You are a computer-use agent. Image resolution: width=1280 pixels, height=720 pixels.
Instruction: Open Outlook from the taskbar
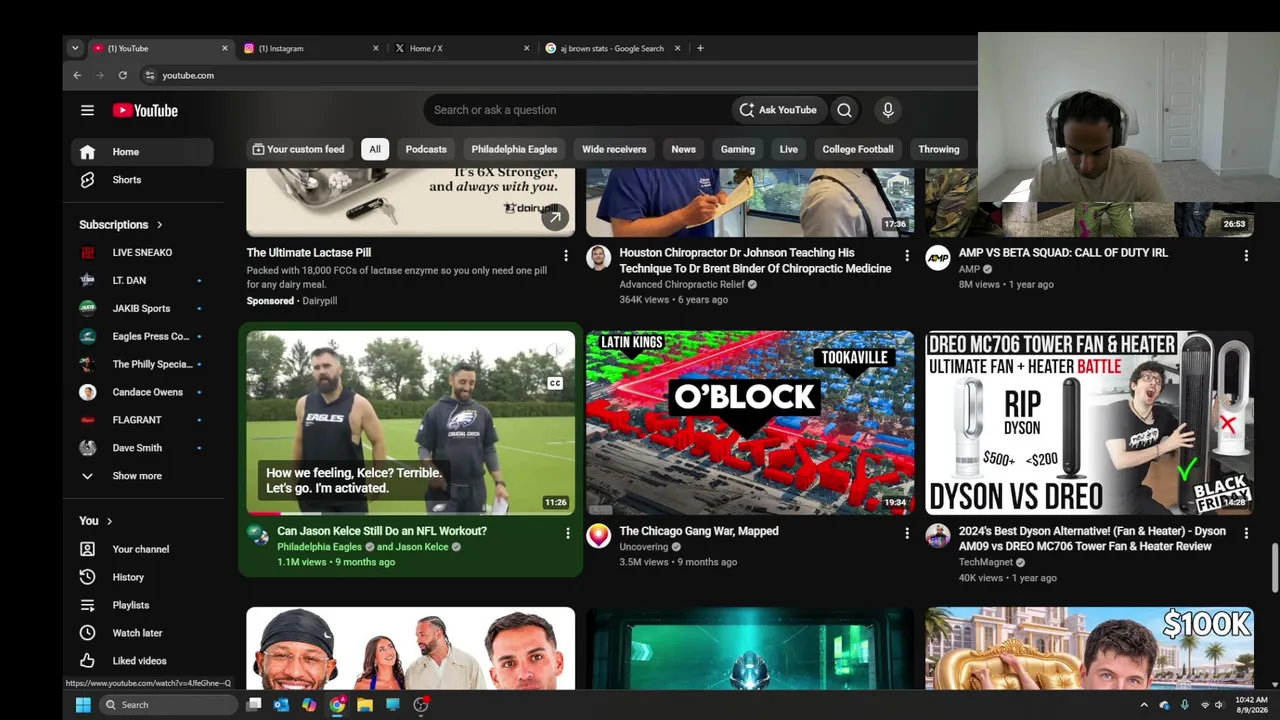[281, 705]
